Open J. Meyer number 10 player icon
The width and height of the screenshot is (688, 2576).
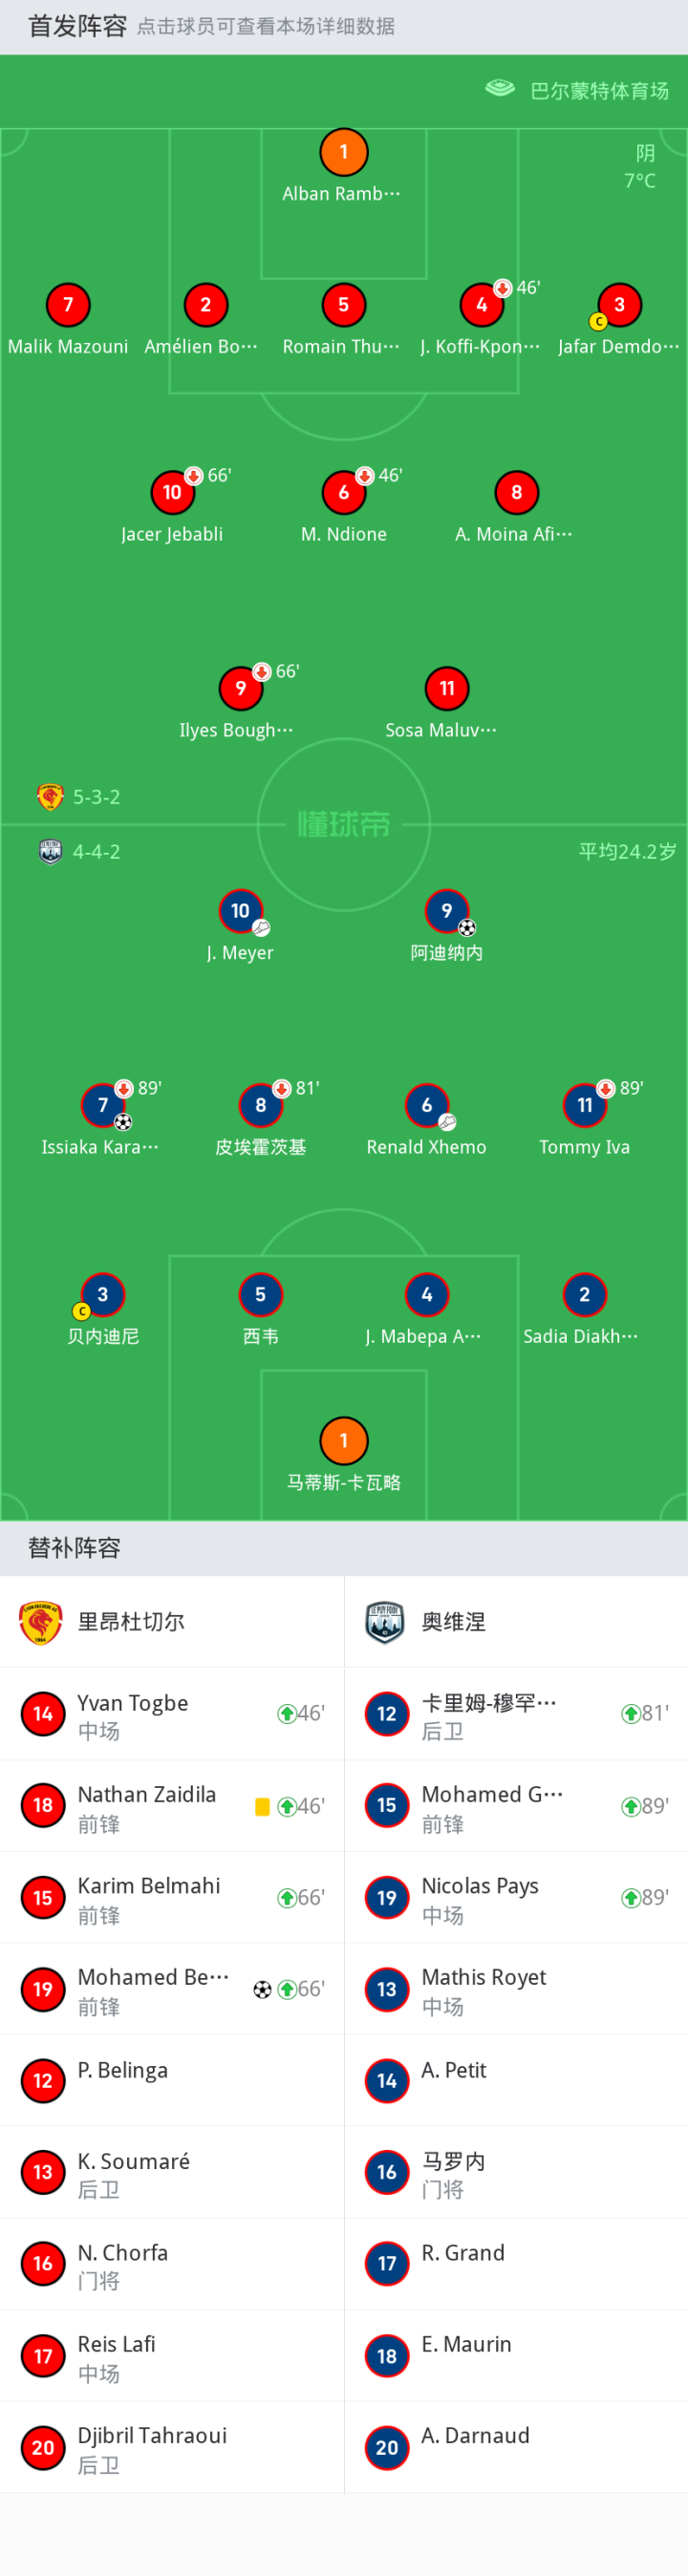point(240,911)
